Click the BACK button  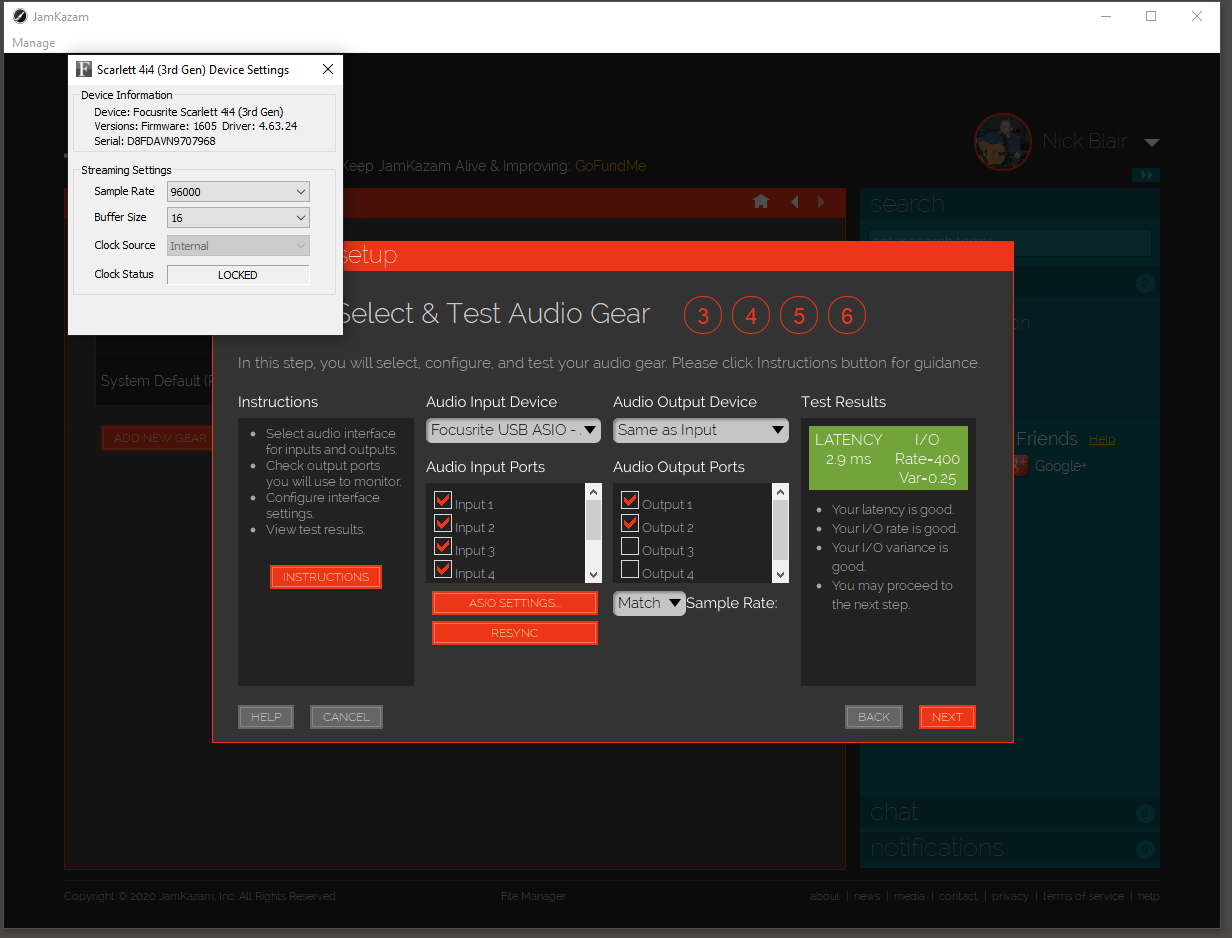(874, 717)
